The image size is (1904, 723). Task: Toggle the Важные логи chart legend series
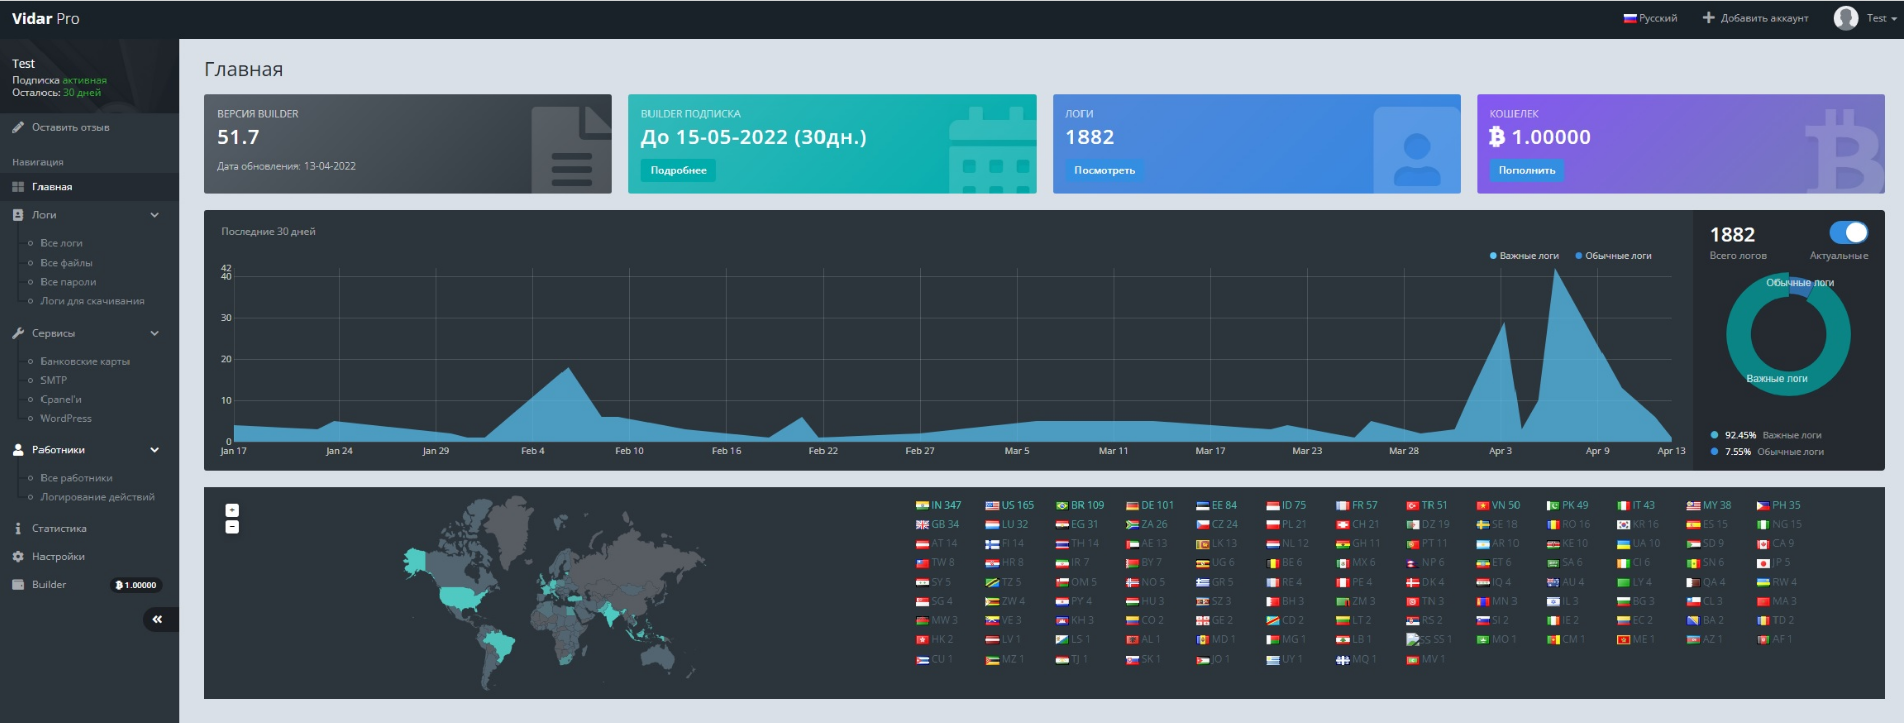pyautogui.click(x=1523, y=256)
